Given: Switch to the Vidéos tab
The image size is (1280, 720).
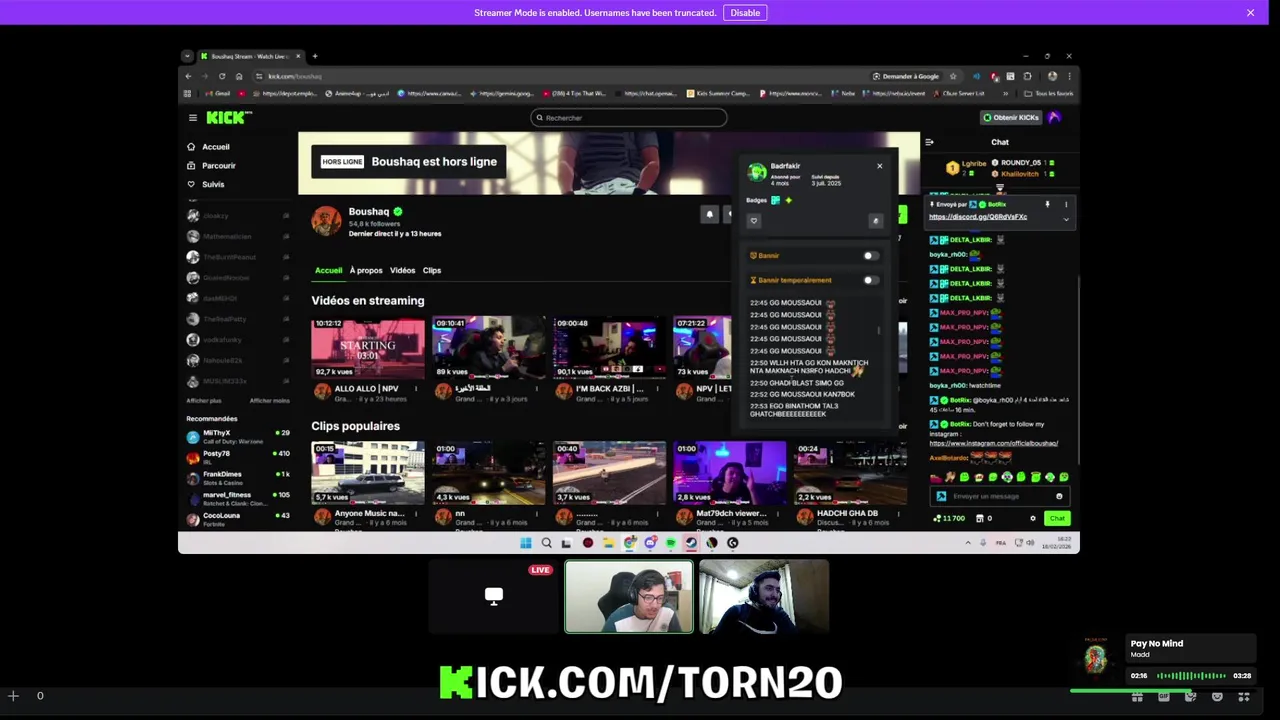Looking at the screenshot, I should coord(402,271).
